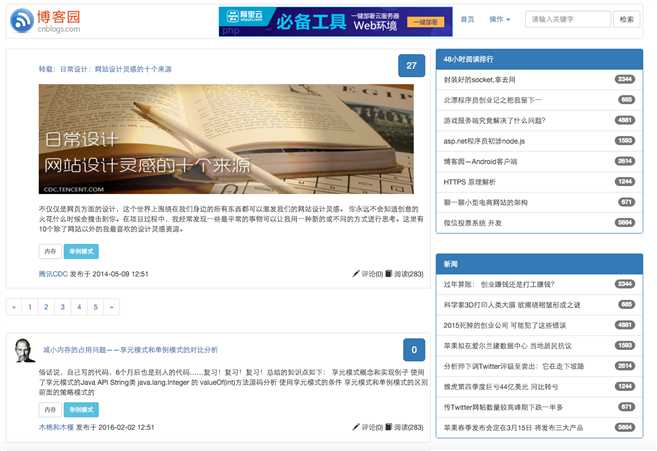Go to previous page with « arrow
Image resolution: width=657 pixels, height=451 pixels.
coord(14,307)
